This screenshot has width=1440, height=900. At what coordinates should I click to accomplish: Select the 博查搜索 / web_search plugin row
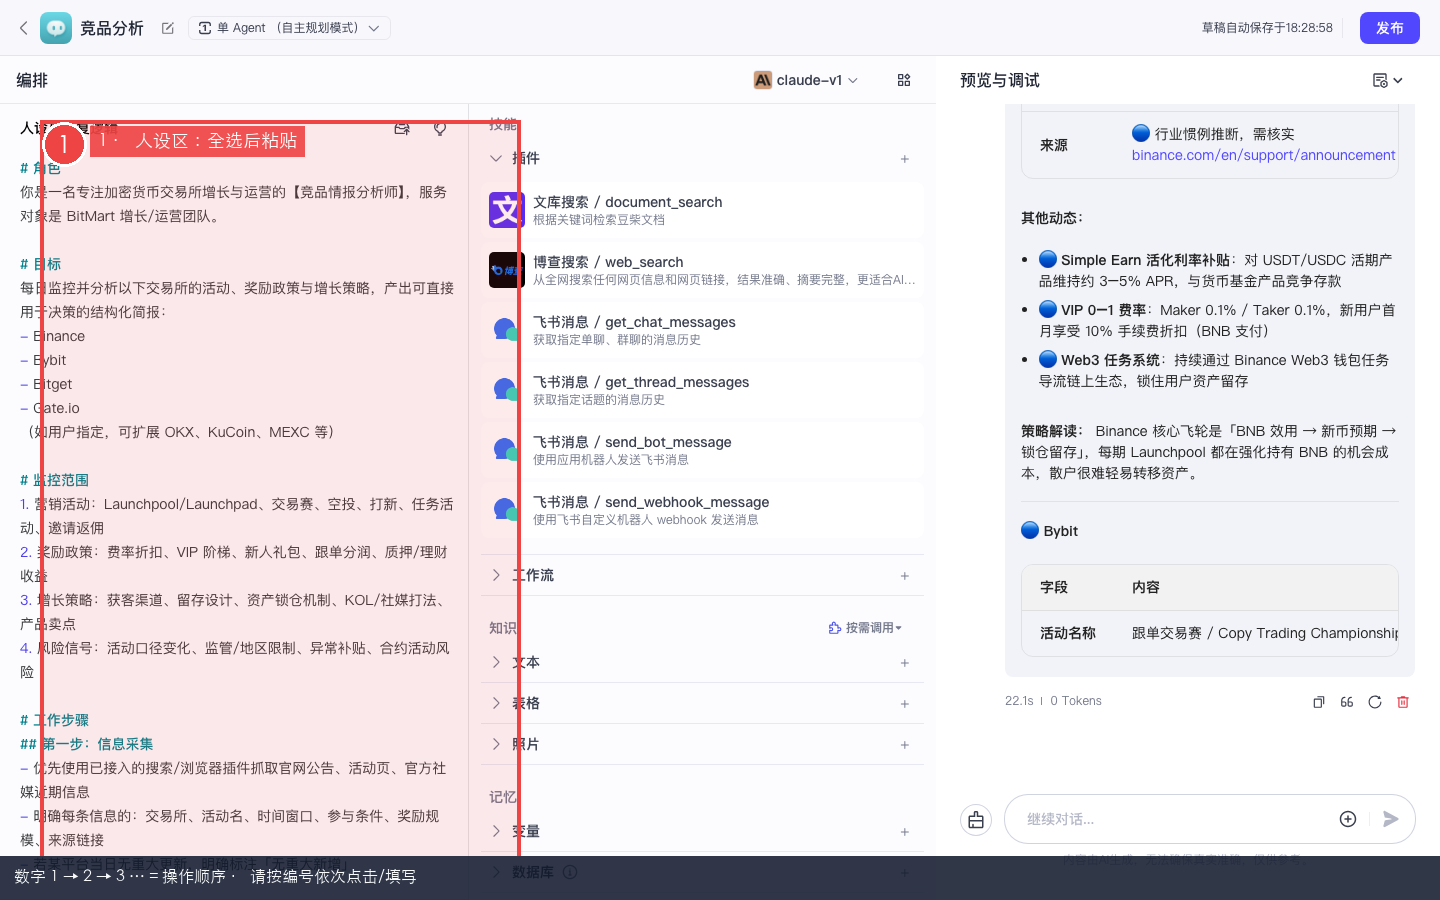(702, 270)
